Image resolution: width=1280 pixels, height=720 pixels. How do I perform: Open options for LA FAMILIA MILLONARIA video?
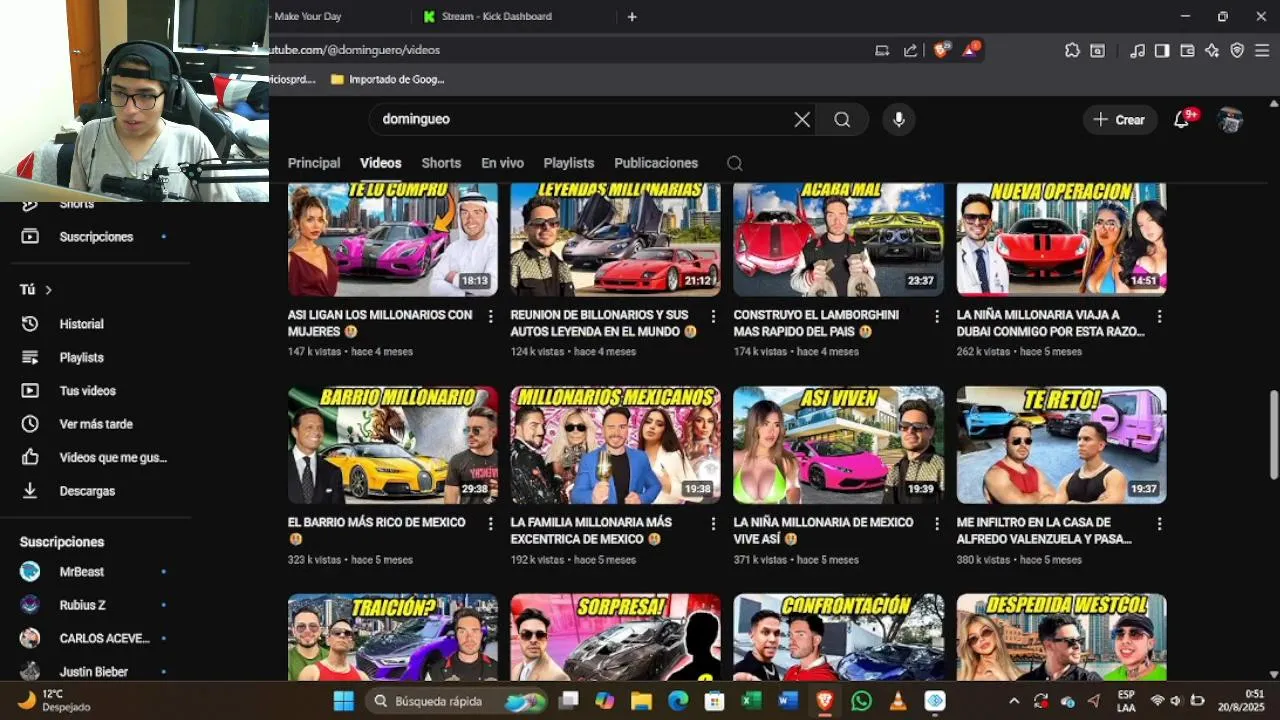(713, 523)
